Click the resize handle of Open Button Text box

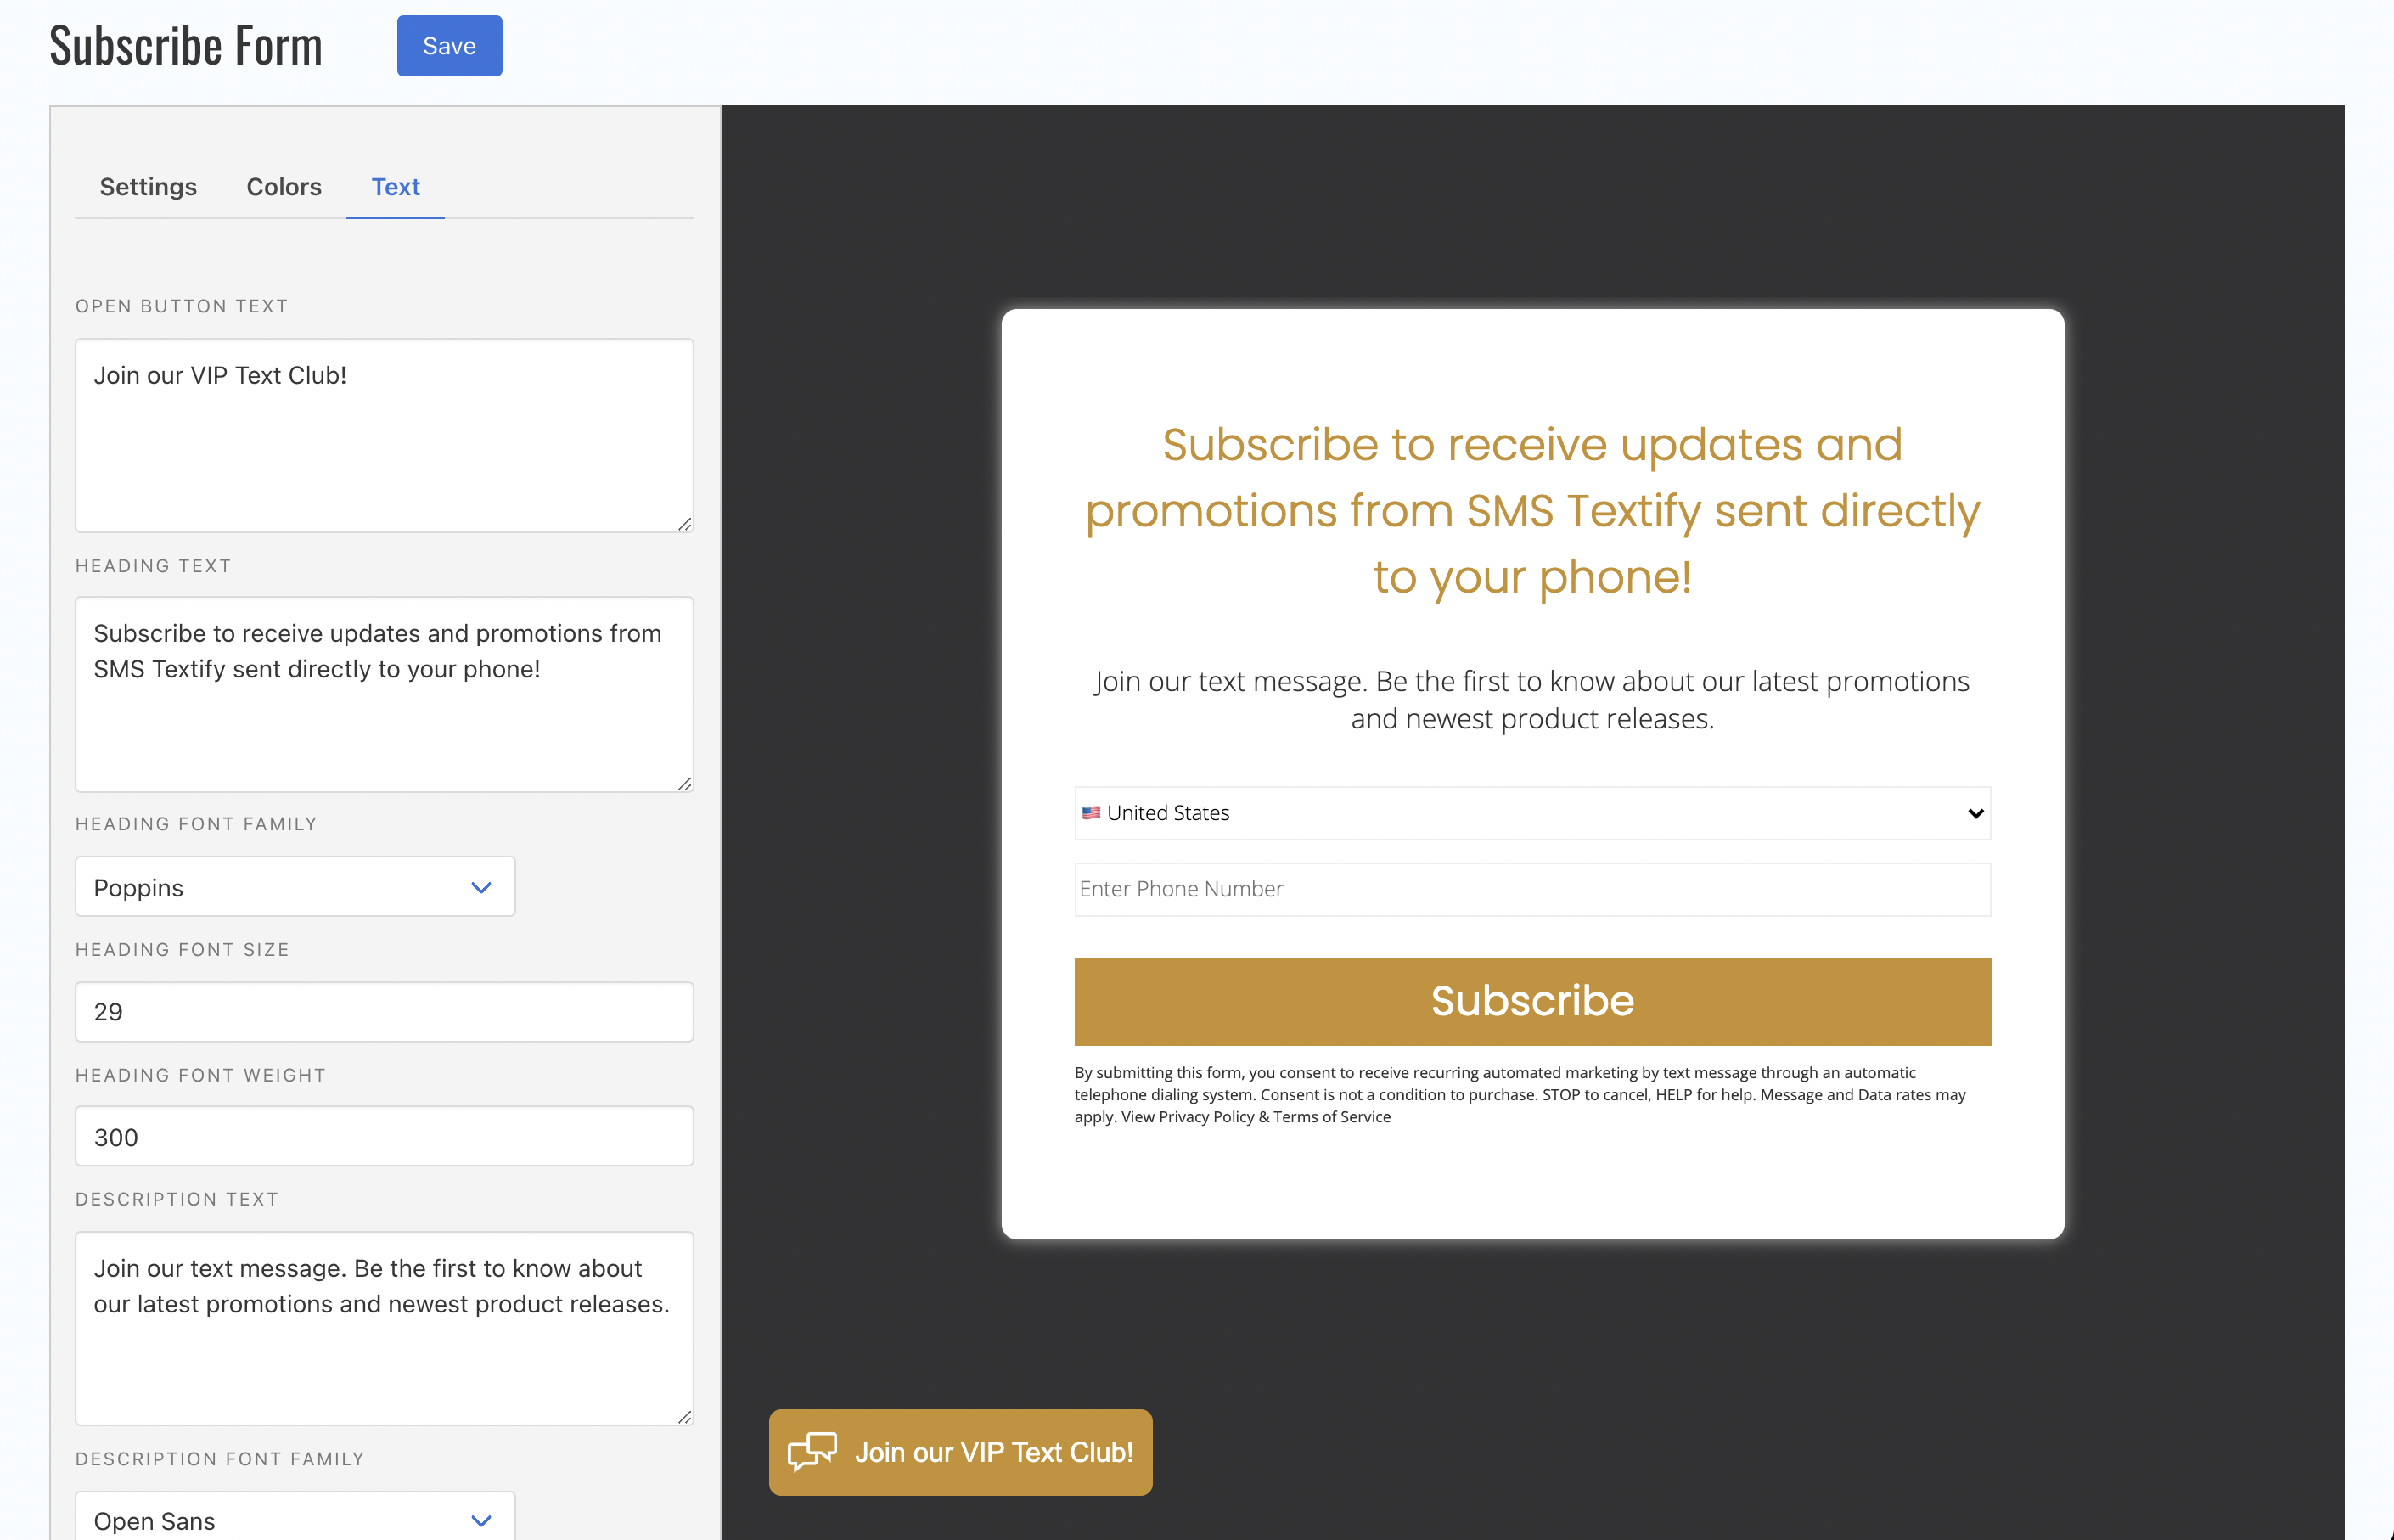click(685, 524)
